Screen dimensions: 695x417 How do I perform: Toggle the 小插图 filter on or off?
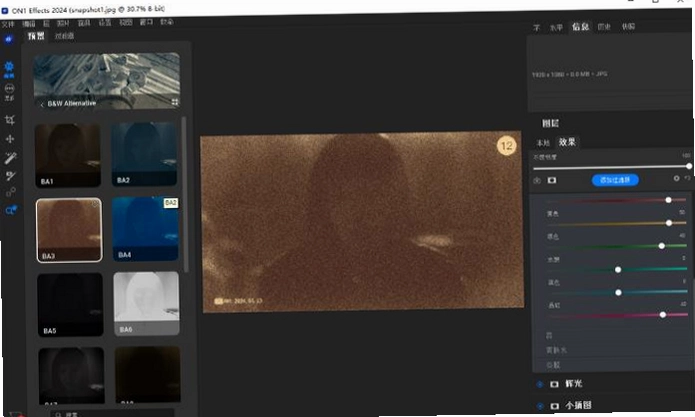(540, 406)
